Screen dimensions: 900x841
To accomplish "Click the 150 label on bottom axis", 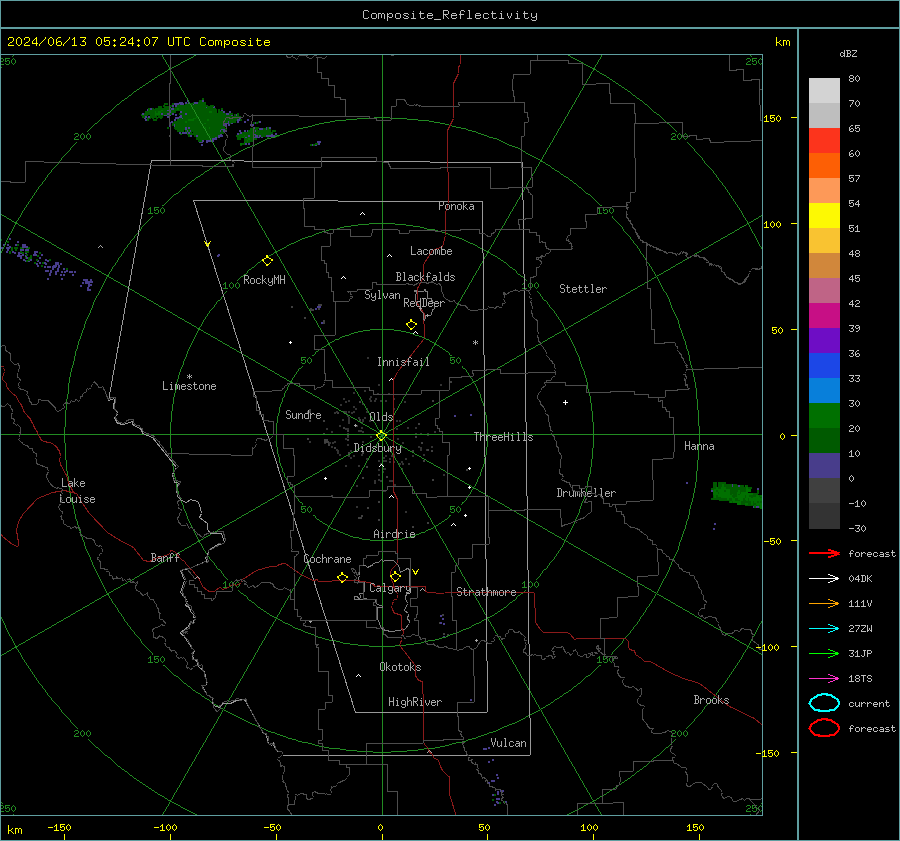I will coord(695,827).
